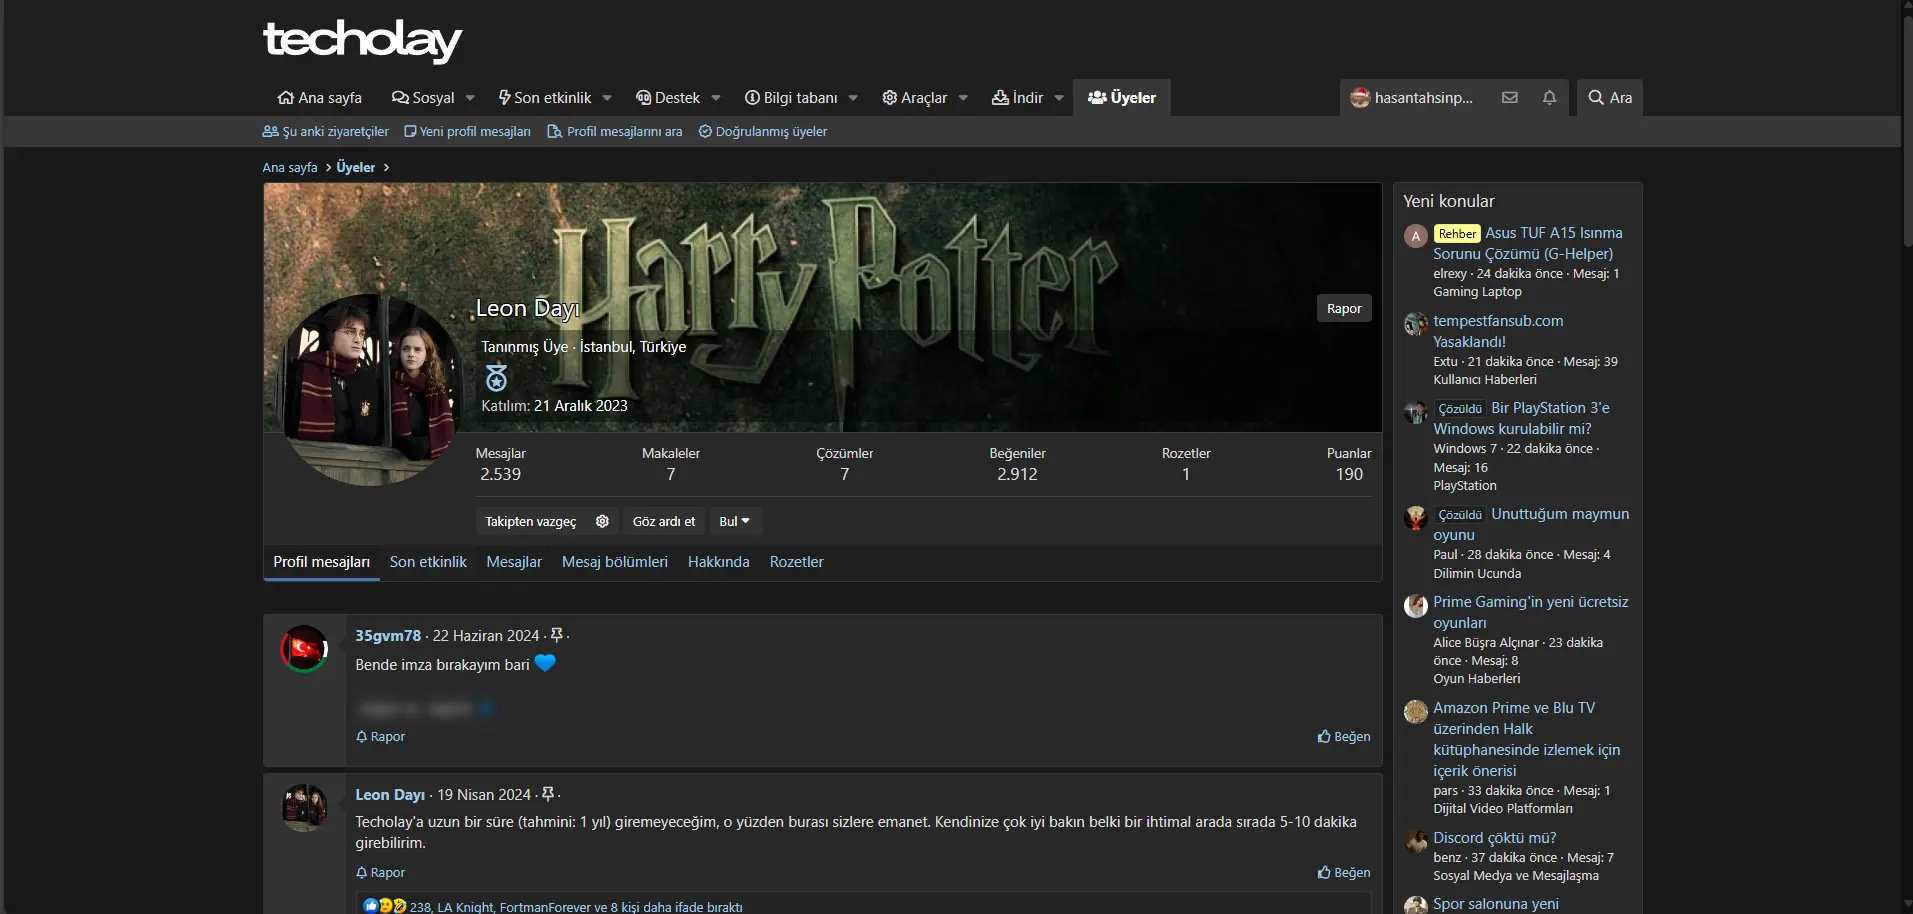
Task: Click the badge medal icon under Tanınmış Üye
Action: (x=496, y=378)
